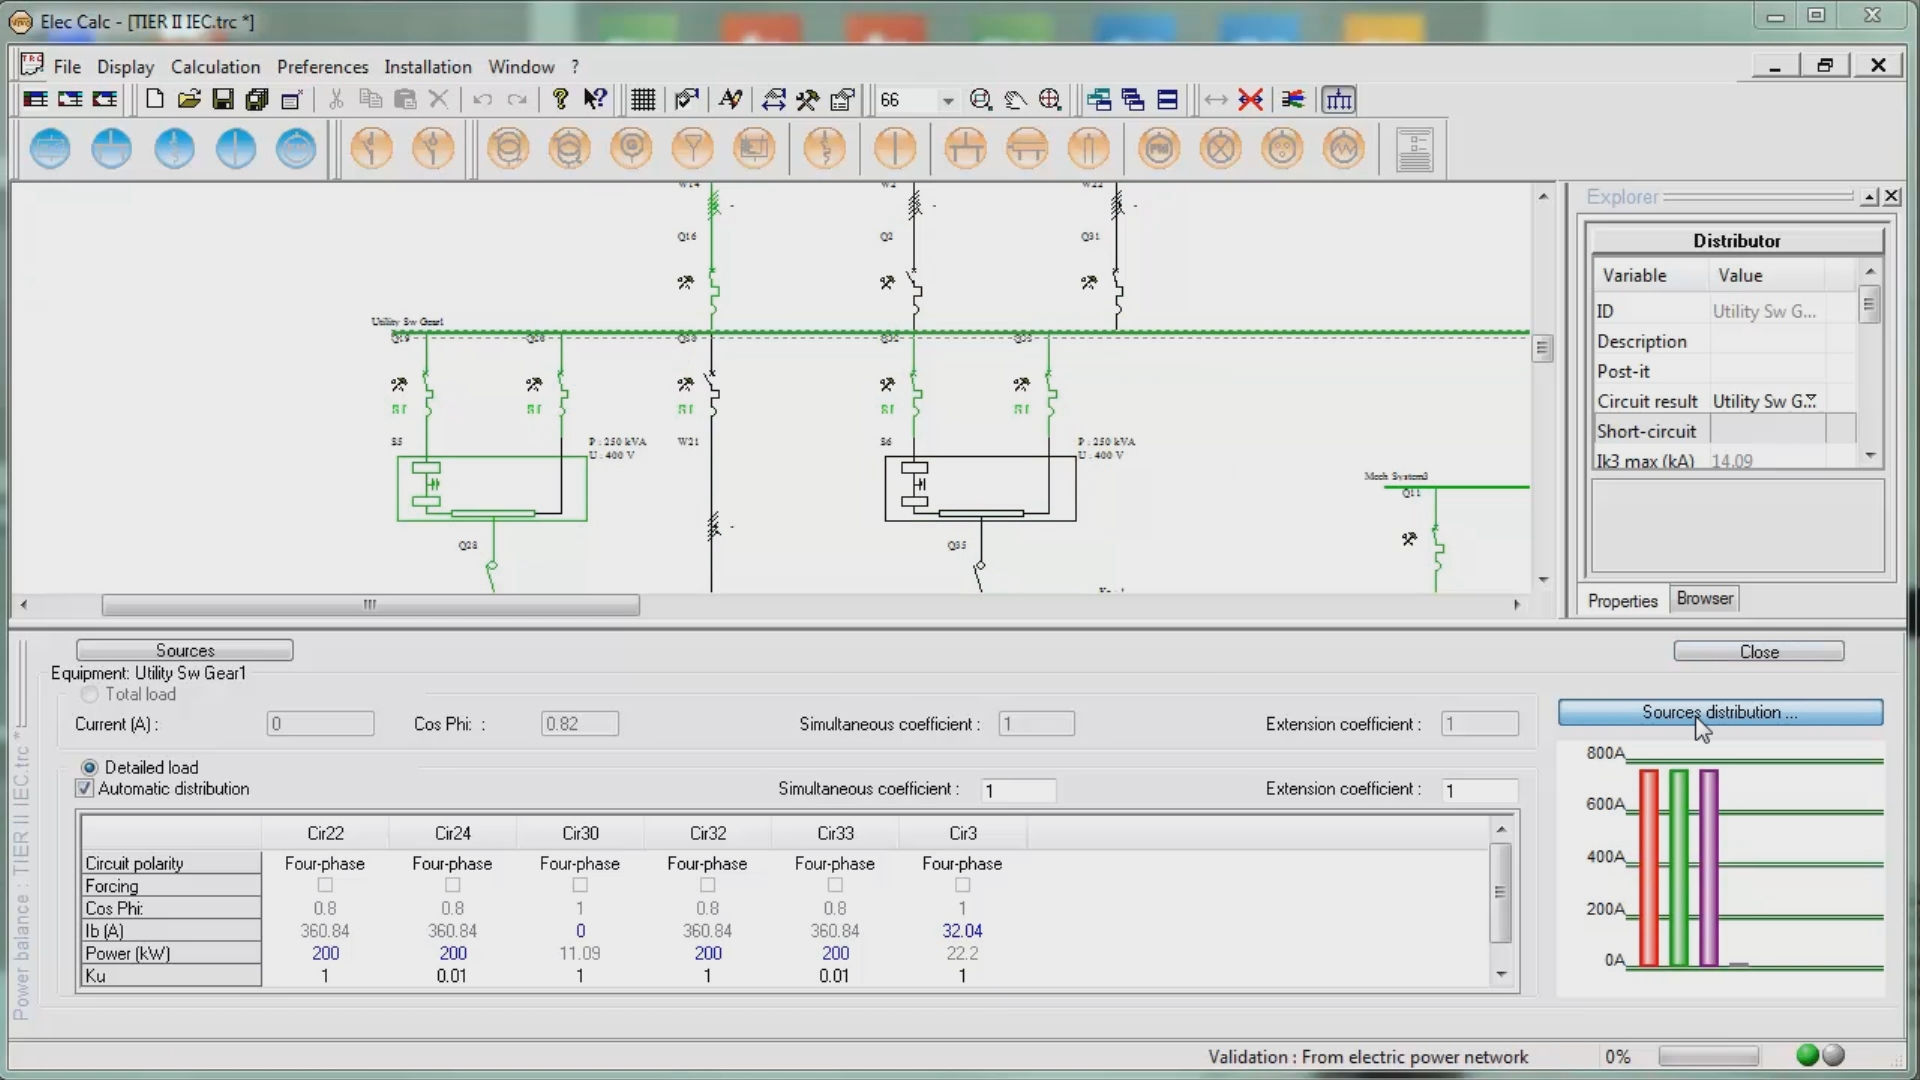Viewport: 1920px width, 1080px height.
Task: Tick the Forcing checkbox for Cir24
Action: [453, 885]
